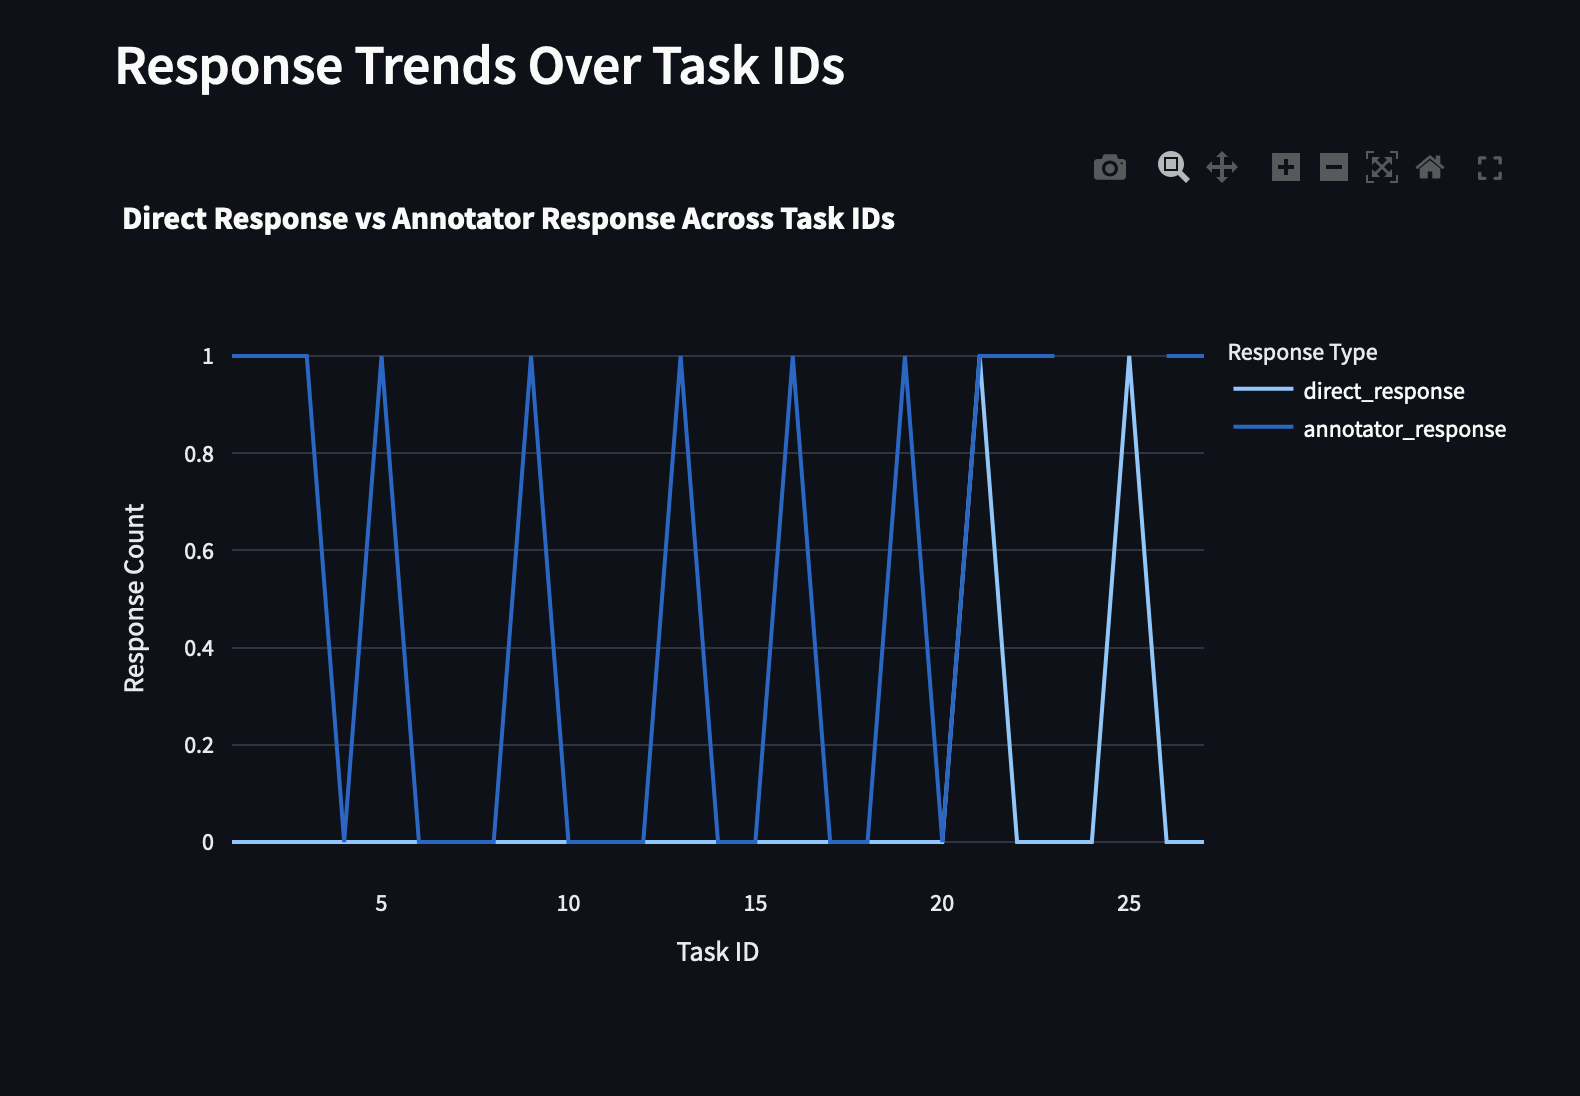This screenshot has width=1580, height=1096.
Task: Click the light blue direct_response legend line
Action: point(1263,390)
